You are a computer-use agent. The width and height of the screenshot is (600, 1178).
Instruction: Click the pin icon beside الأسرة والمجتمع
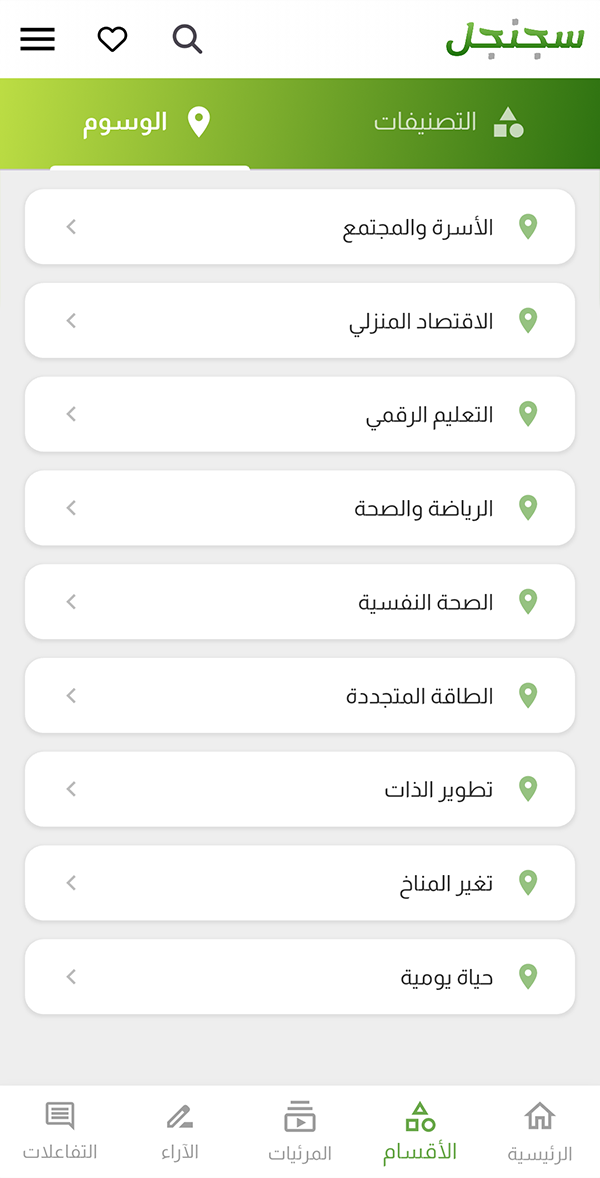[529, 226]
